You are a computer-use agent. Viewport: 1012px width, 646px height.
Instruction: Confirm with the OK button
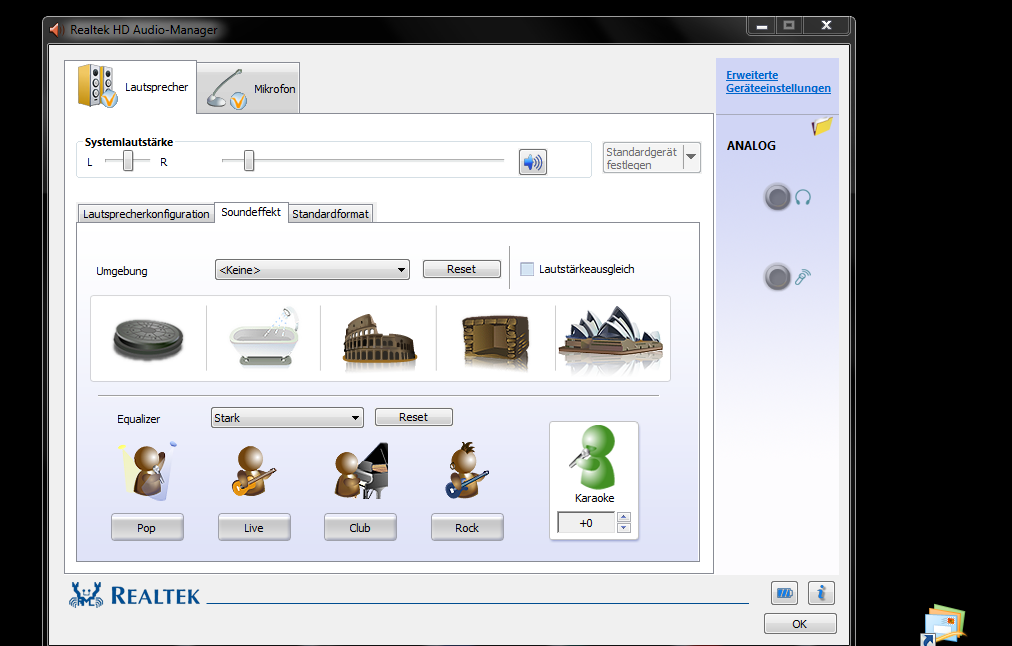tap(800, 623)
